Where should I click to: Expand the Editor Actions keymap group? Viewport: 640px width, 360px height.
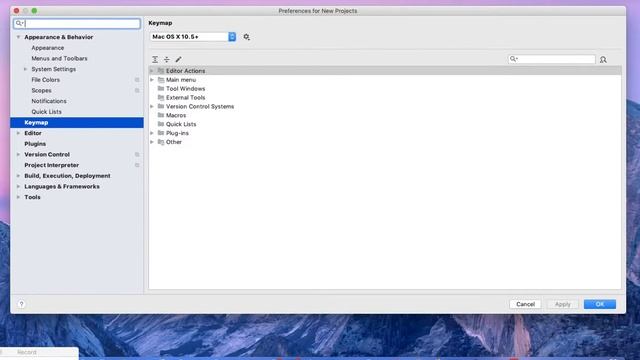(152, 71)
